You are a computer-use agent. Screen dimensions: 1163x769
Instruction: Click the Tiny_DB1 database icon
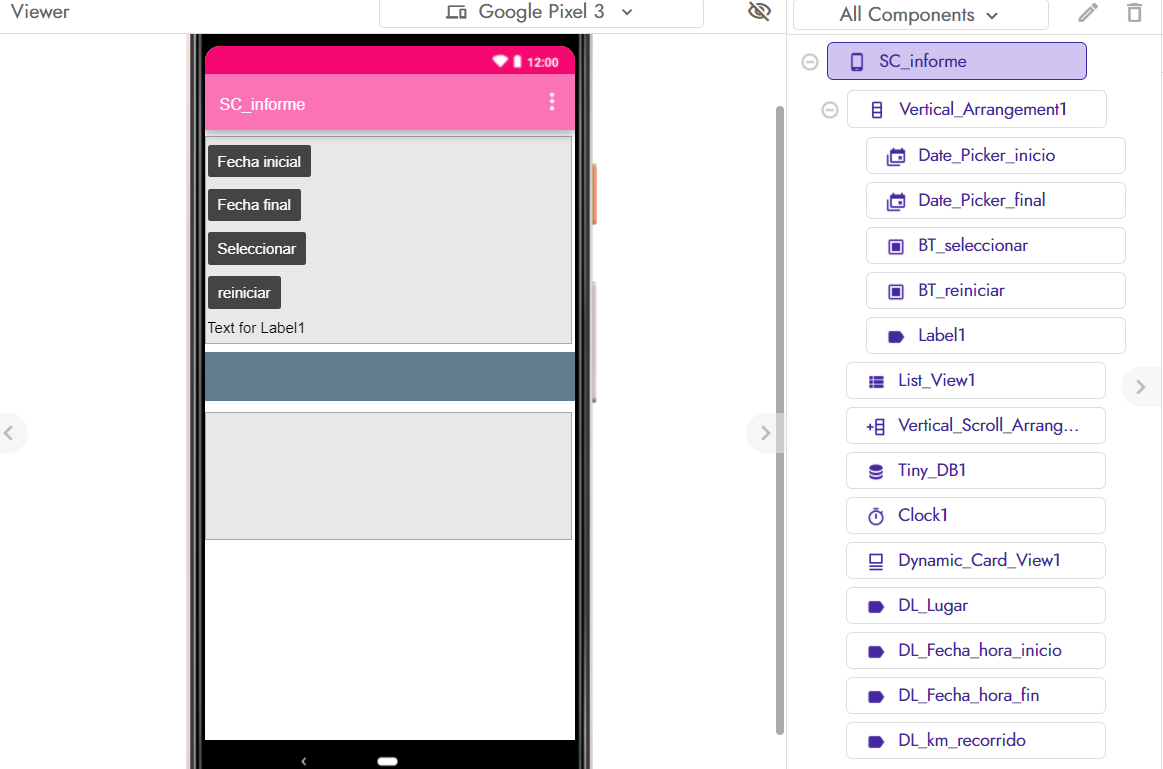(x=876, y=472)
